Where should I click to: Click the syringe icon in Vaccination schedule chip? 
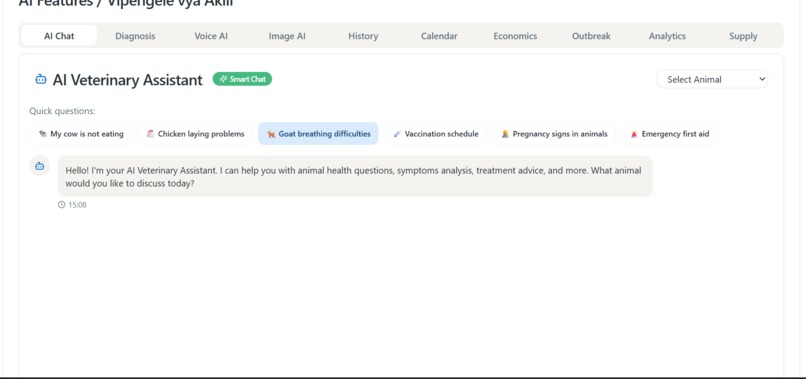click(397, 134)
